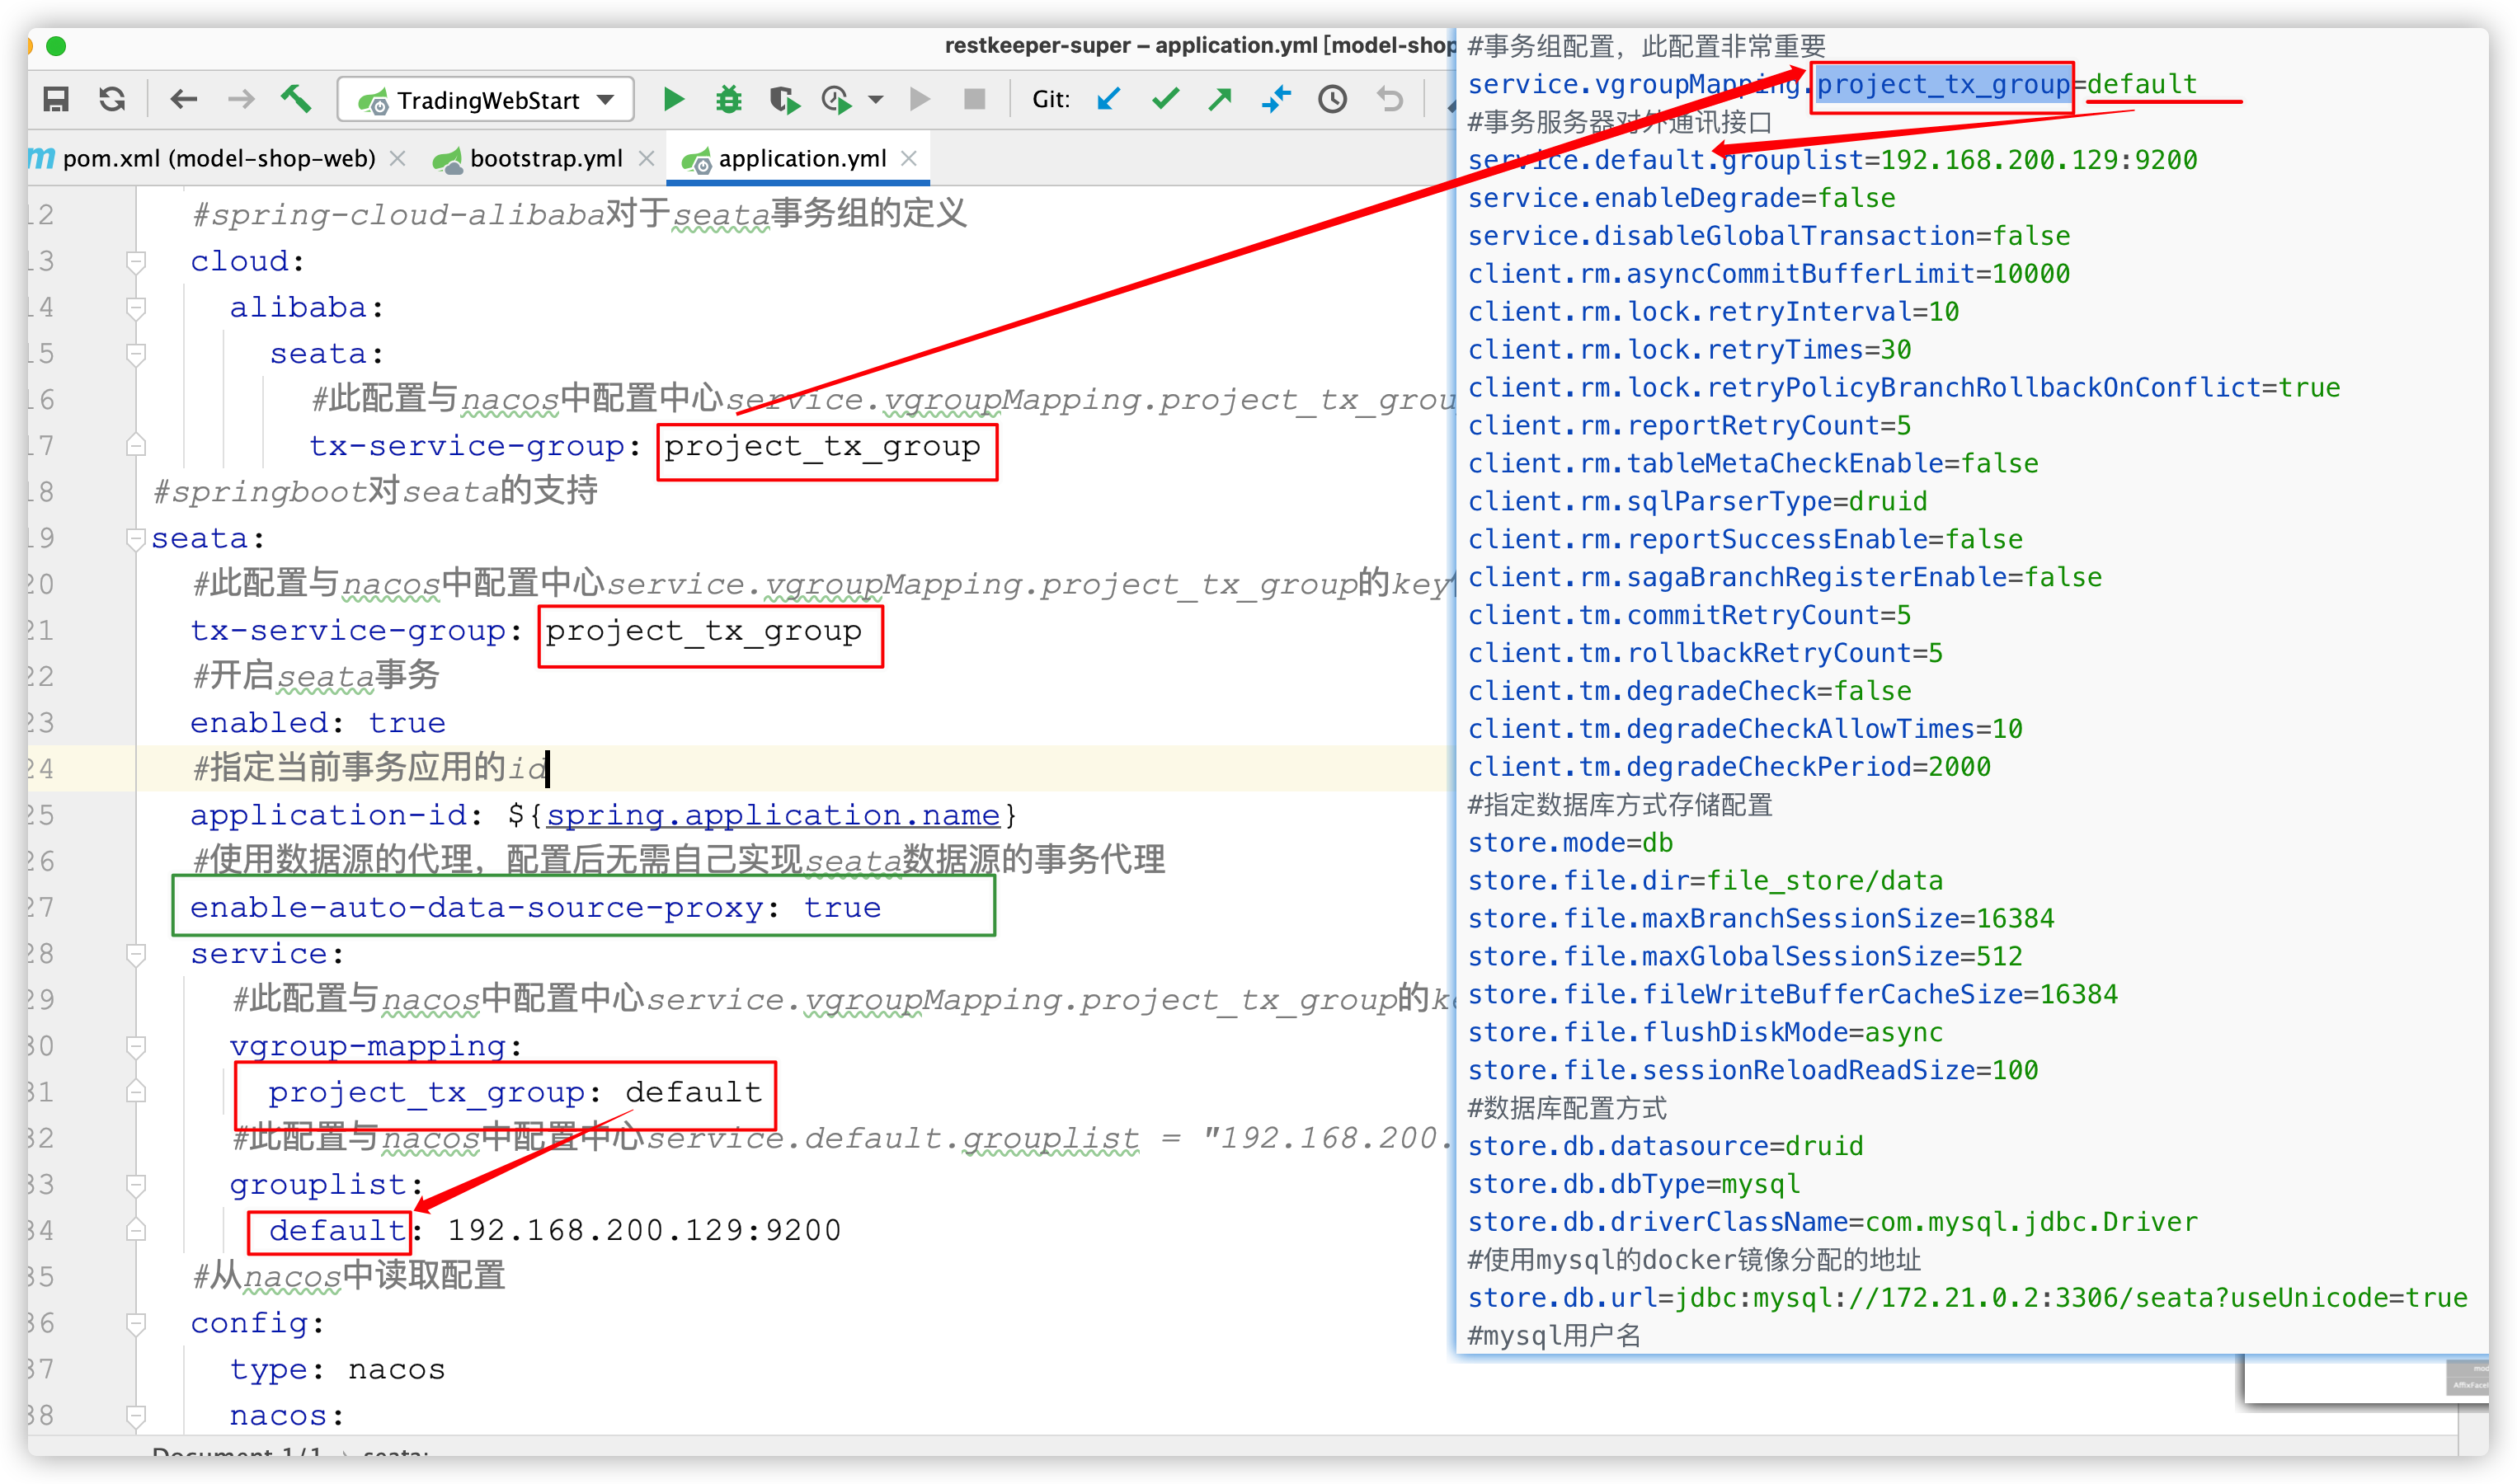
Task: Click 'store.mode=db' in the Nacos config panel
Action: click(x=1570, y=843)
